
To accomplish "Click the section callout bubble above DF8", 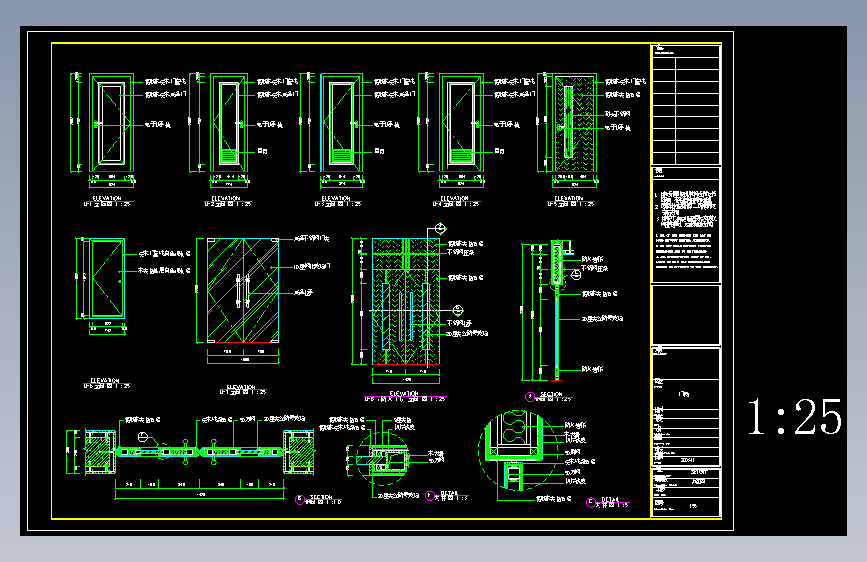I will 440,228.
